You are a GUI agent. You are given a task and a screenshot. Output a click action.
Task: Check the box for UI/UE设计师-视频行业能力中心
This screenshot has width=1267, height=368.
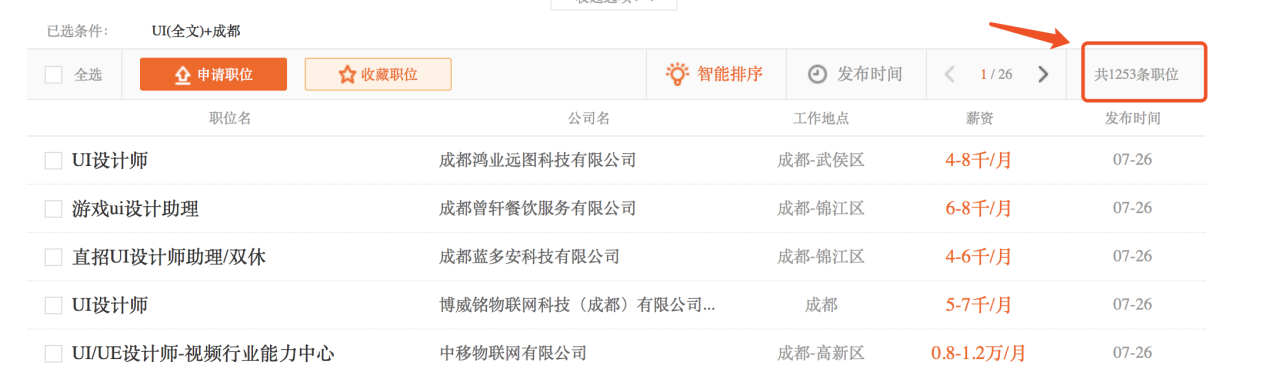(x=54, y=353)
